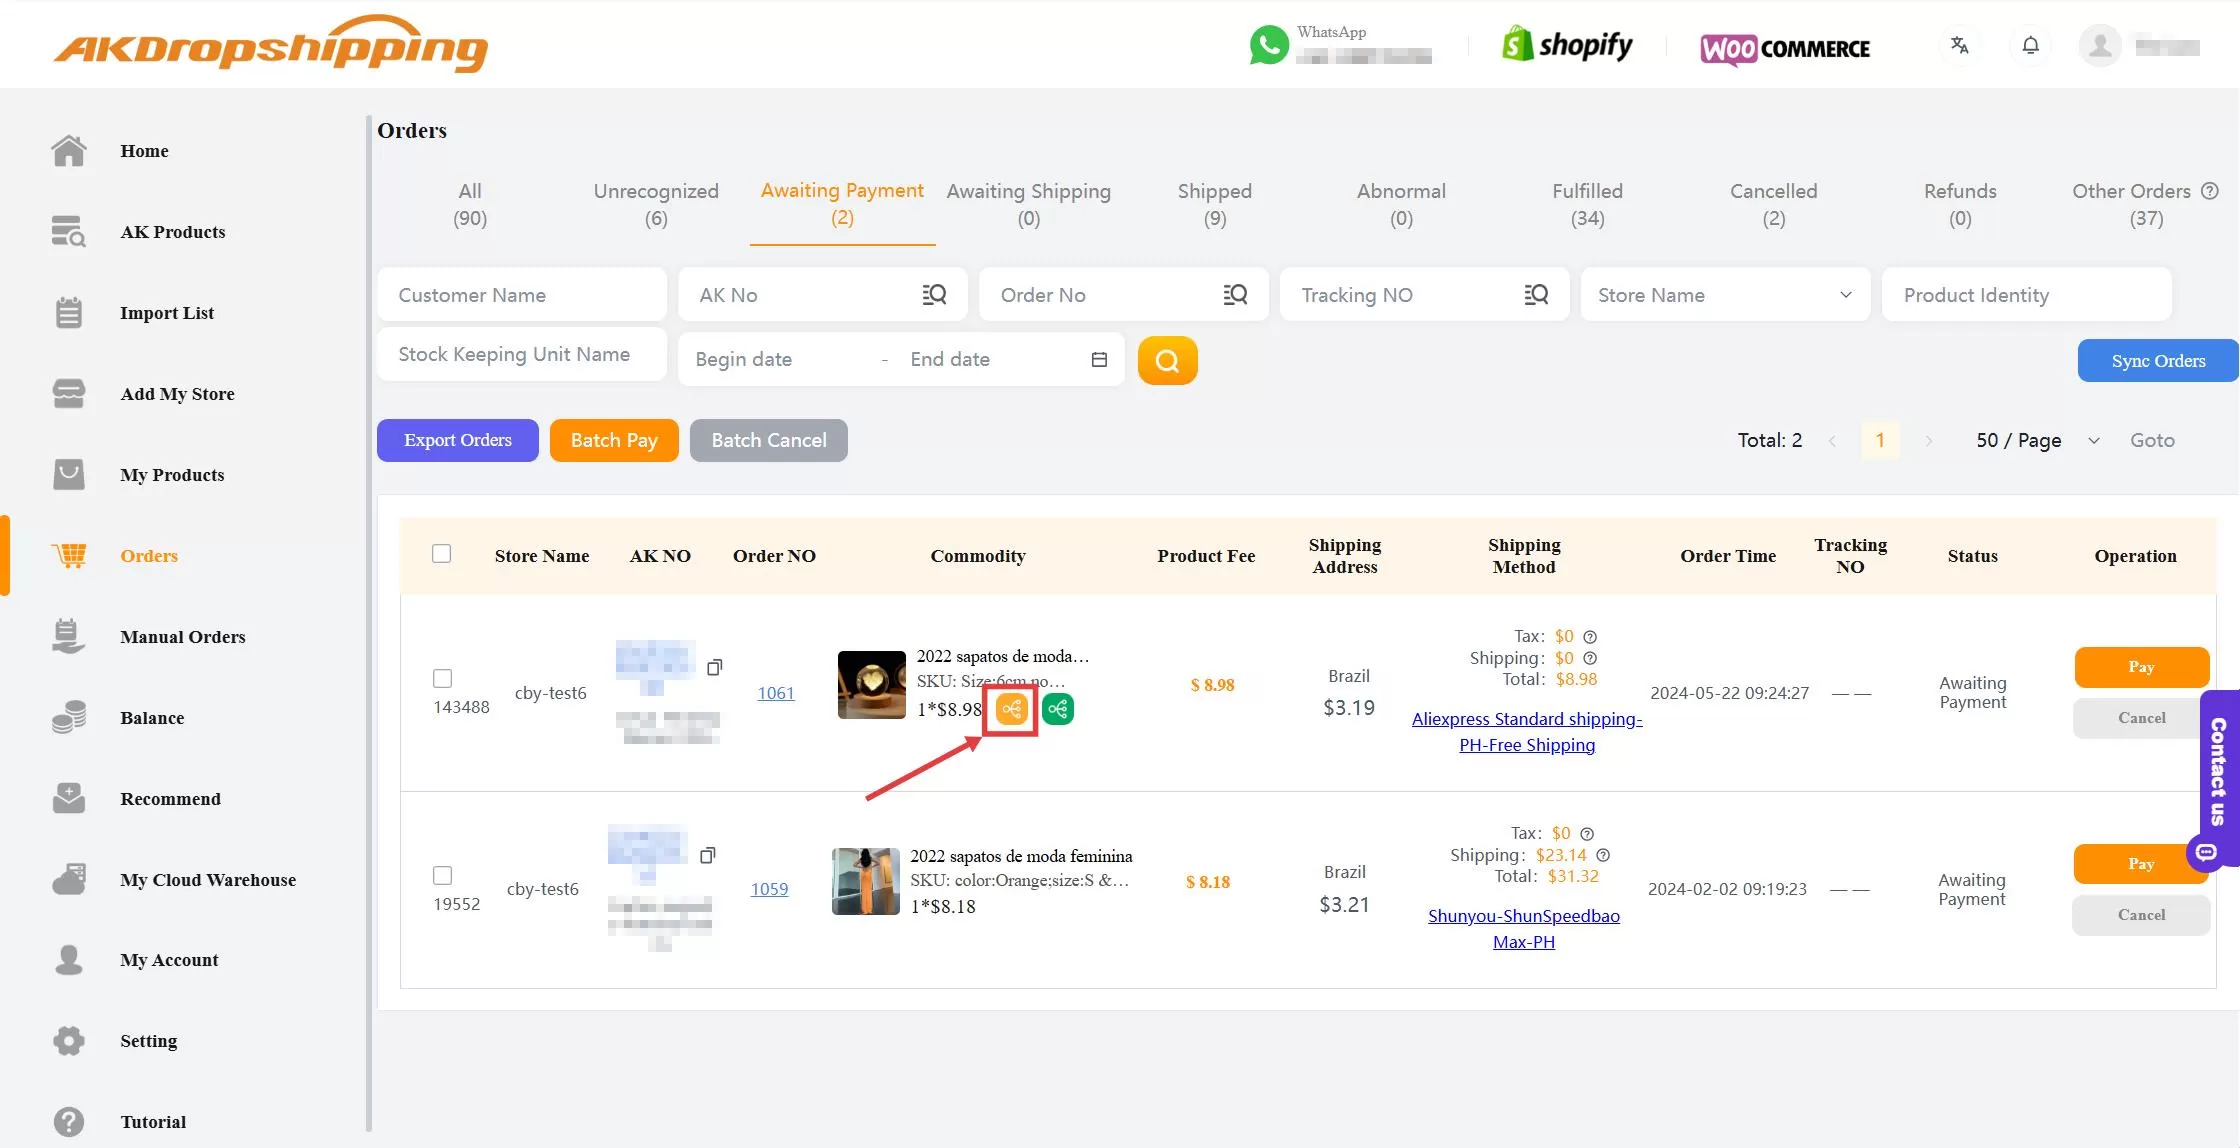Open the user profile menu
This screenshot has width=2240, height=1148.
2100,45
